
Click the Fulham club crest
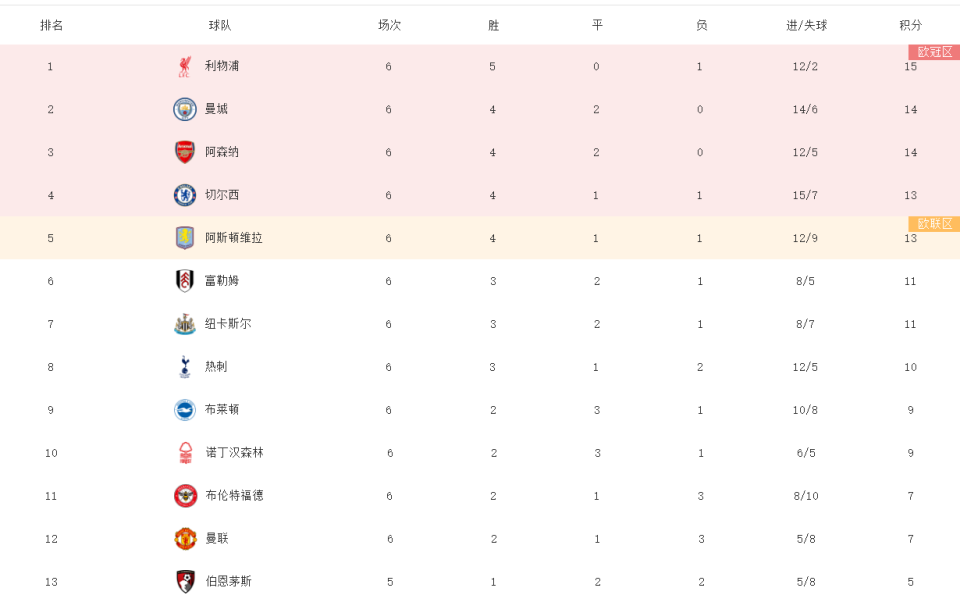(x=185, y=281)
